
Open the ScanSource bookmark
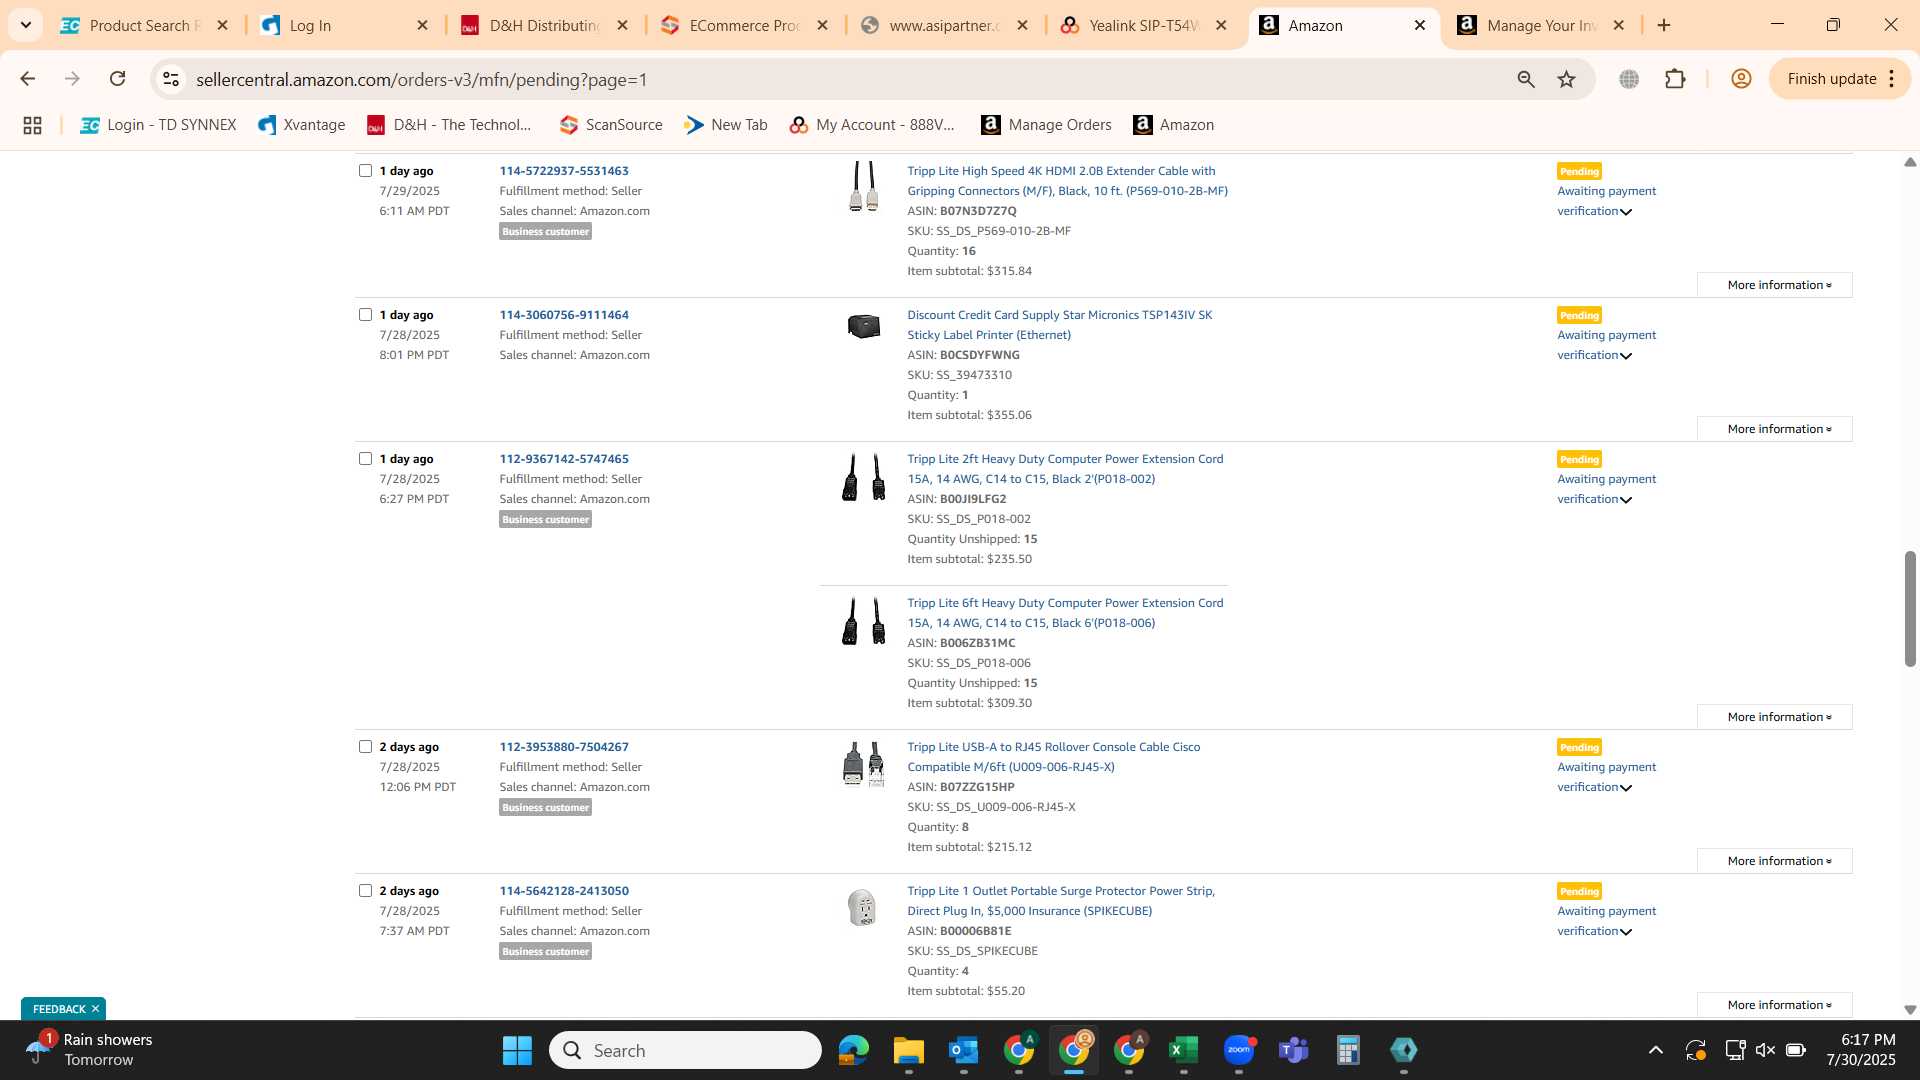pos(611,125)
